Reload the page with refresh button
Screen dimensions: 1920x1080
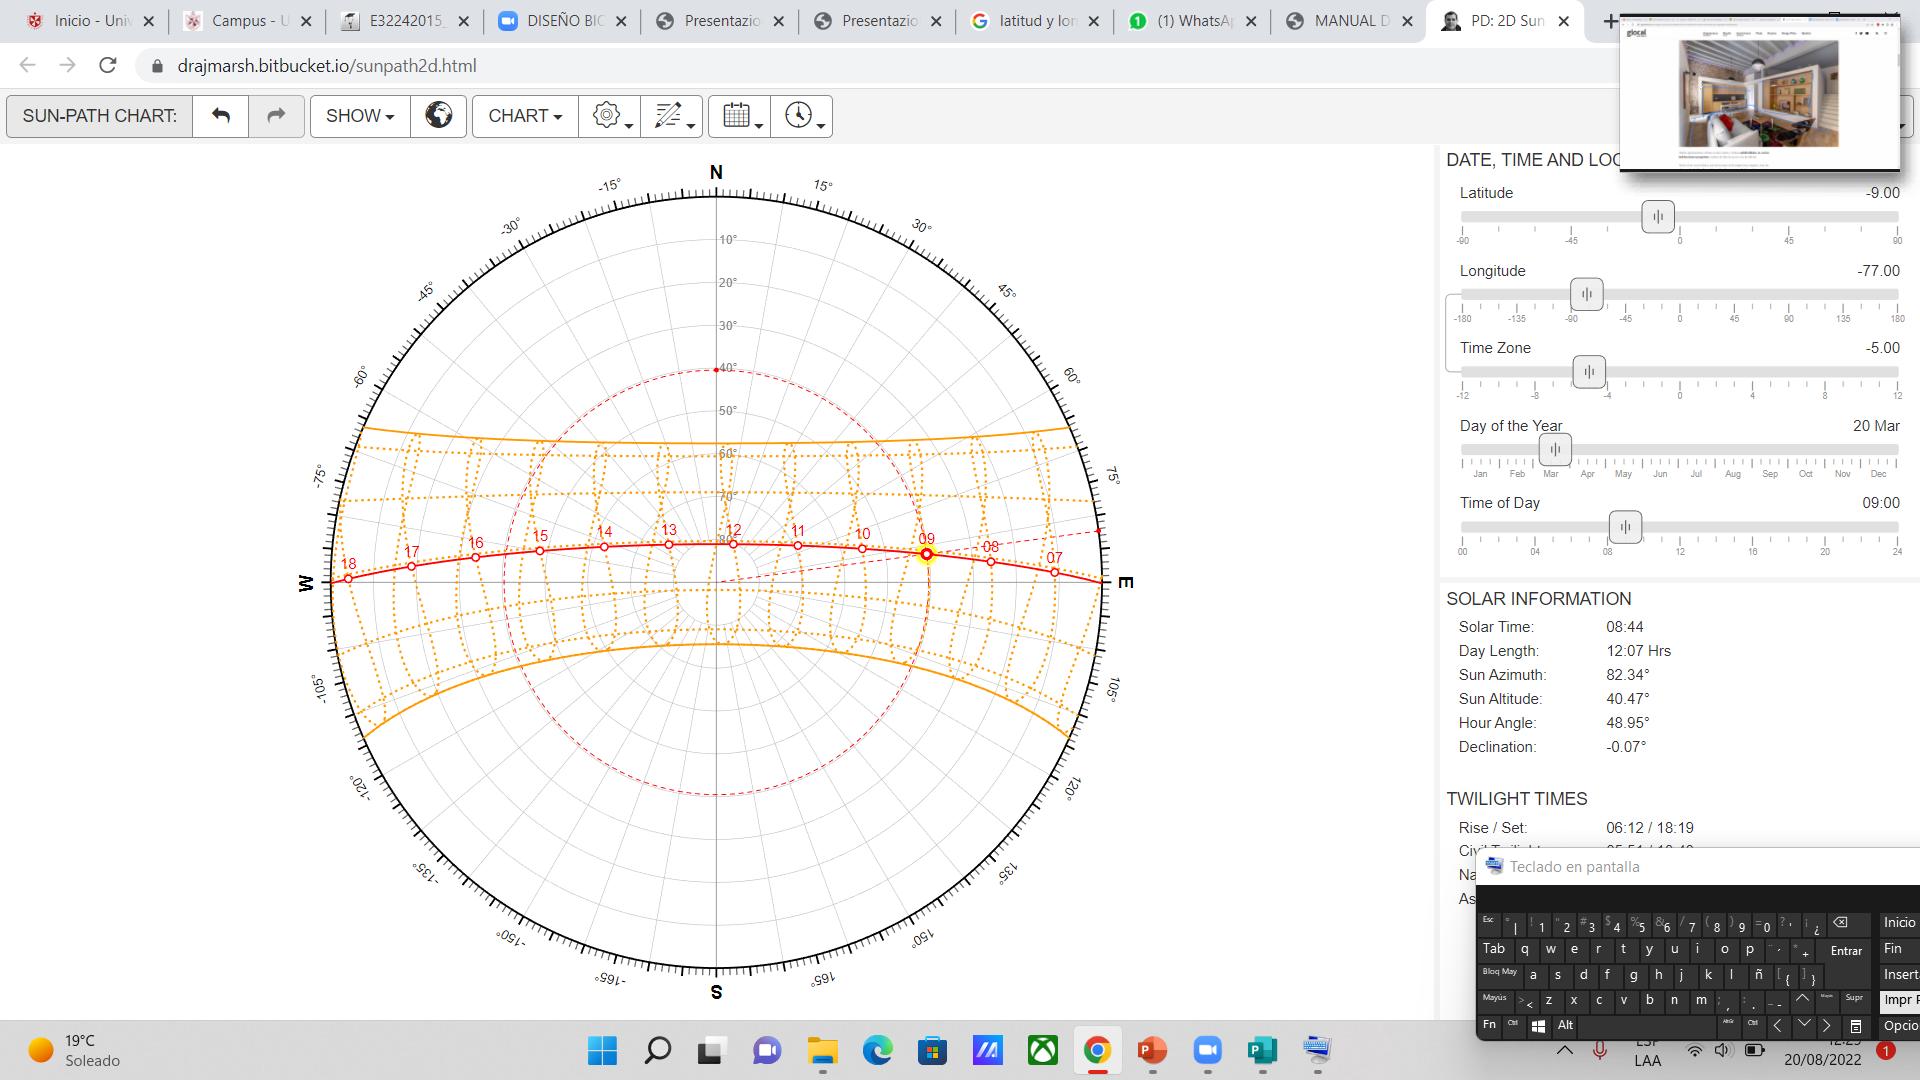[x=108, y=65]
